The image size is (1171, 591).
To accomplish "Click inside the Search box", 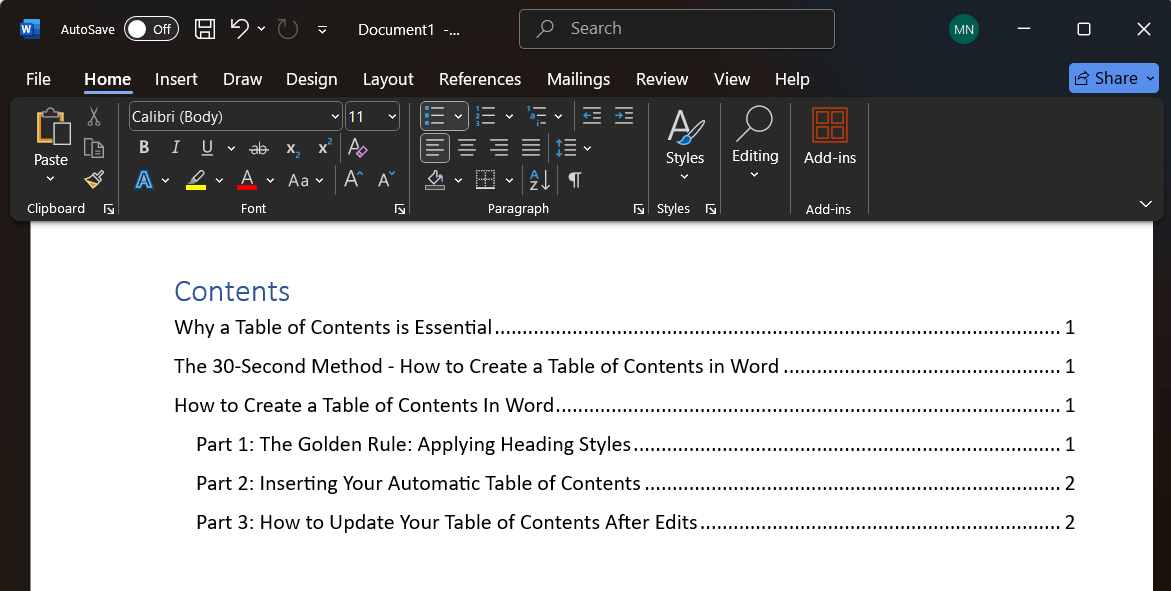I will 676,29.
